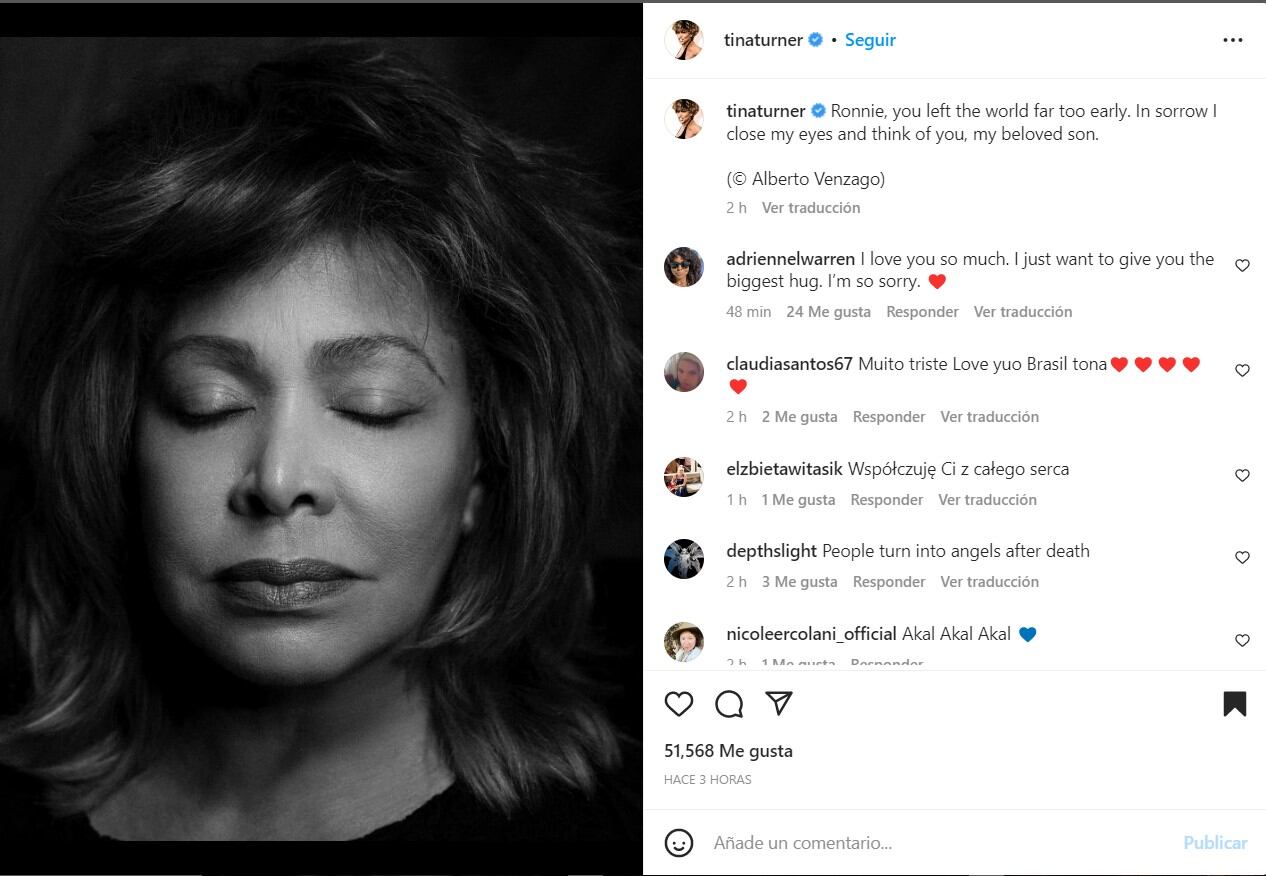Open the three-dot more options menu
This screenshot has width=1266, height=876.
coord(1233,40)
